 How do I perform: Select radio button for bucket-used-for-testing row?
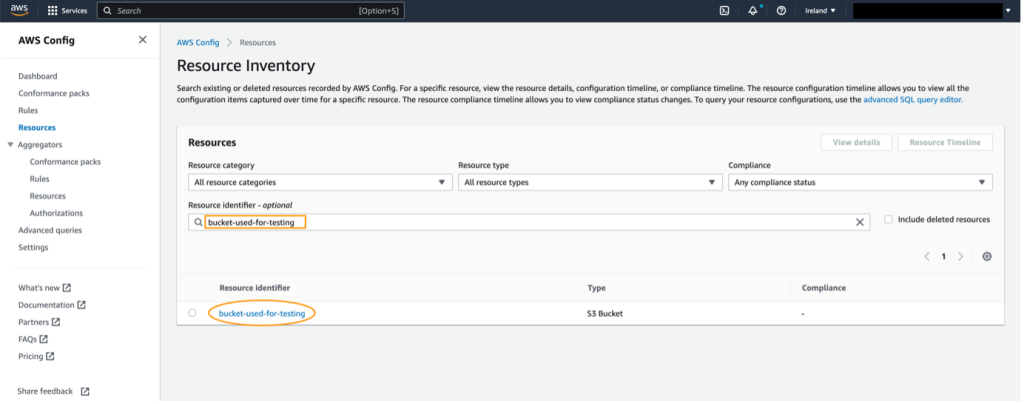(x=192, y=313)
